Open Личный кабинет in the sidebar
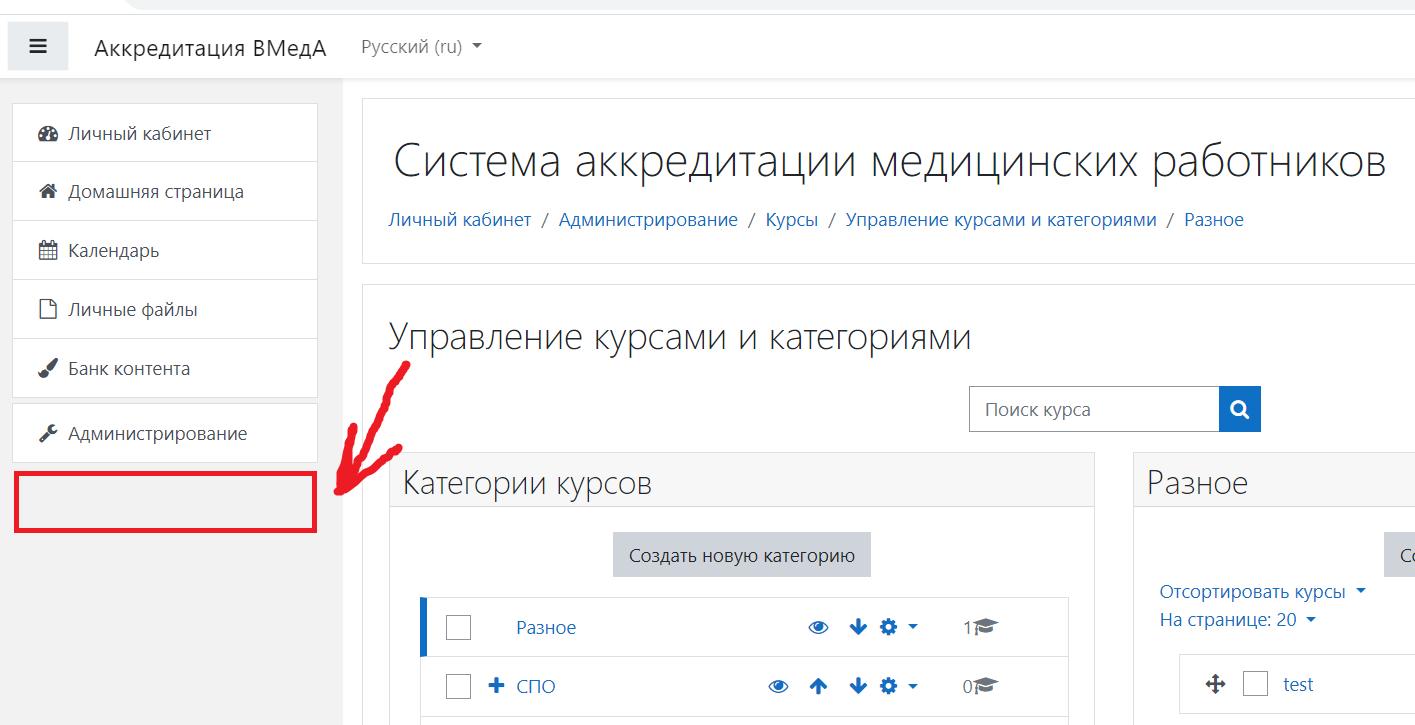 [140, 133]
